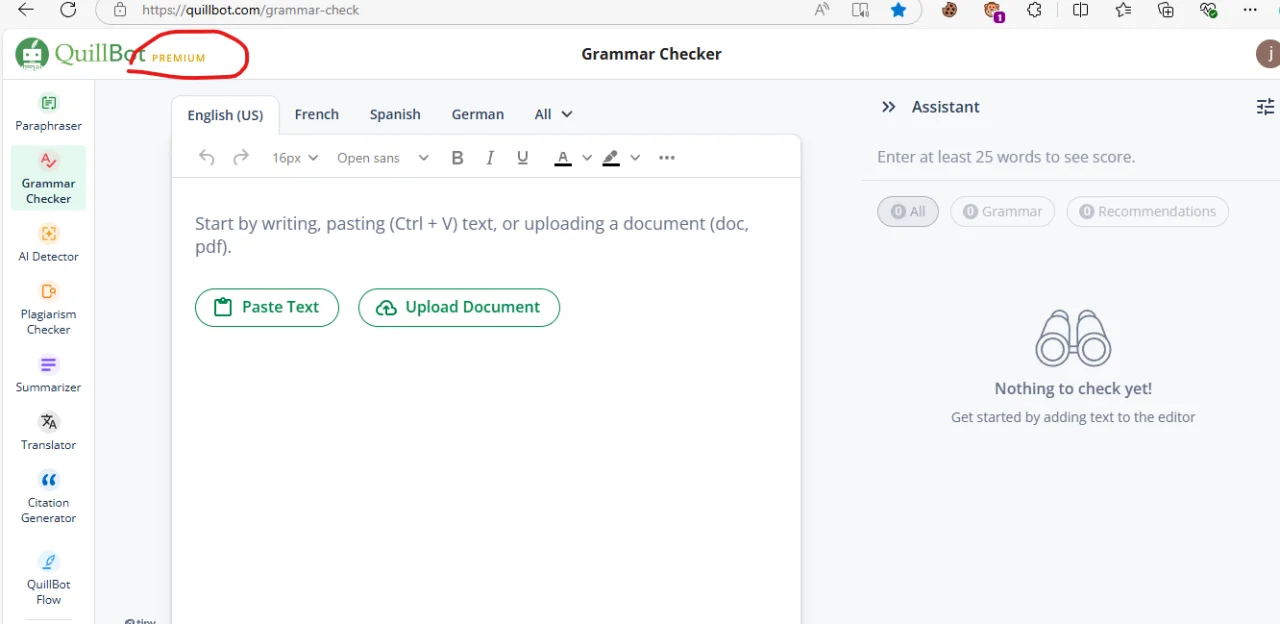Open the text color dropdown arrow

click(587, 158)
